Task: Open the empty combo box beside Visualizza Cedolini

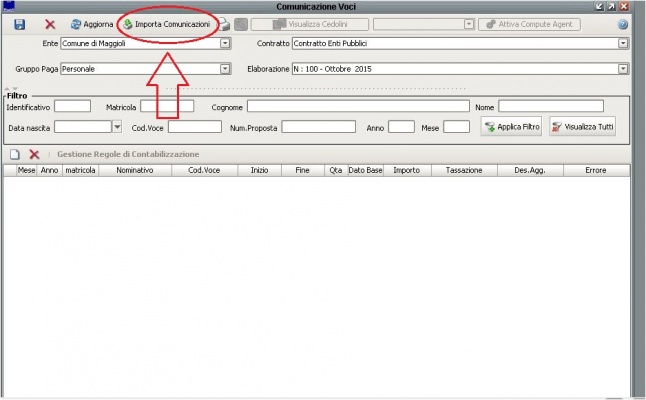Action: pos(468,24)
